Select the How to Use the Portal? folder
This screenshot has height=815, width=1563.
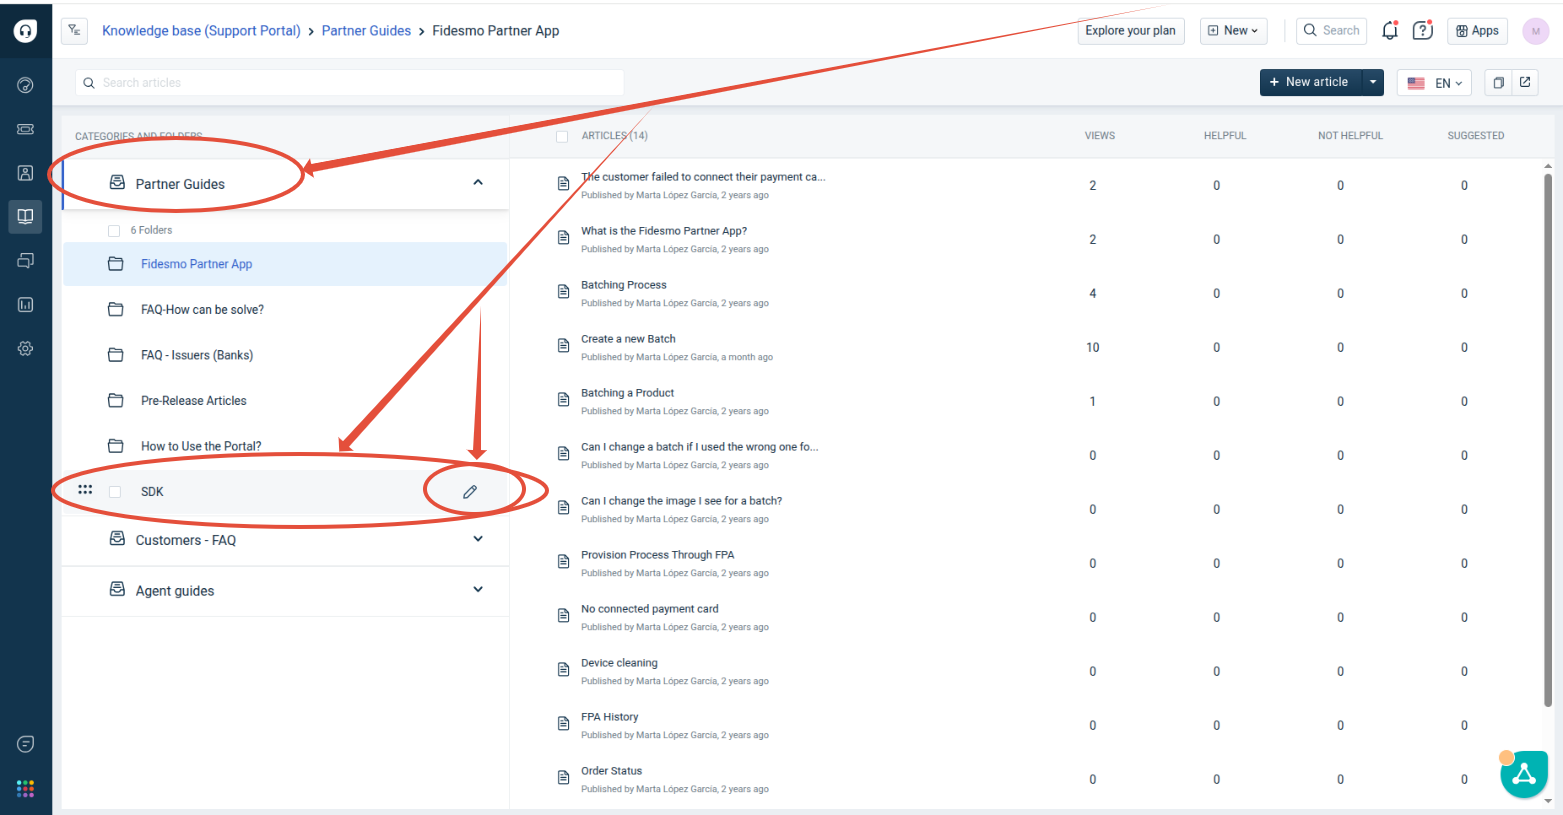coord(285,446)
